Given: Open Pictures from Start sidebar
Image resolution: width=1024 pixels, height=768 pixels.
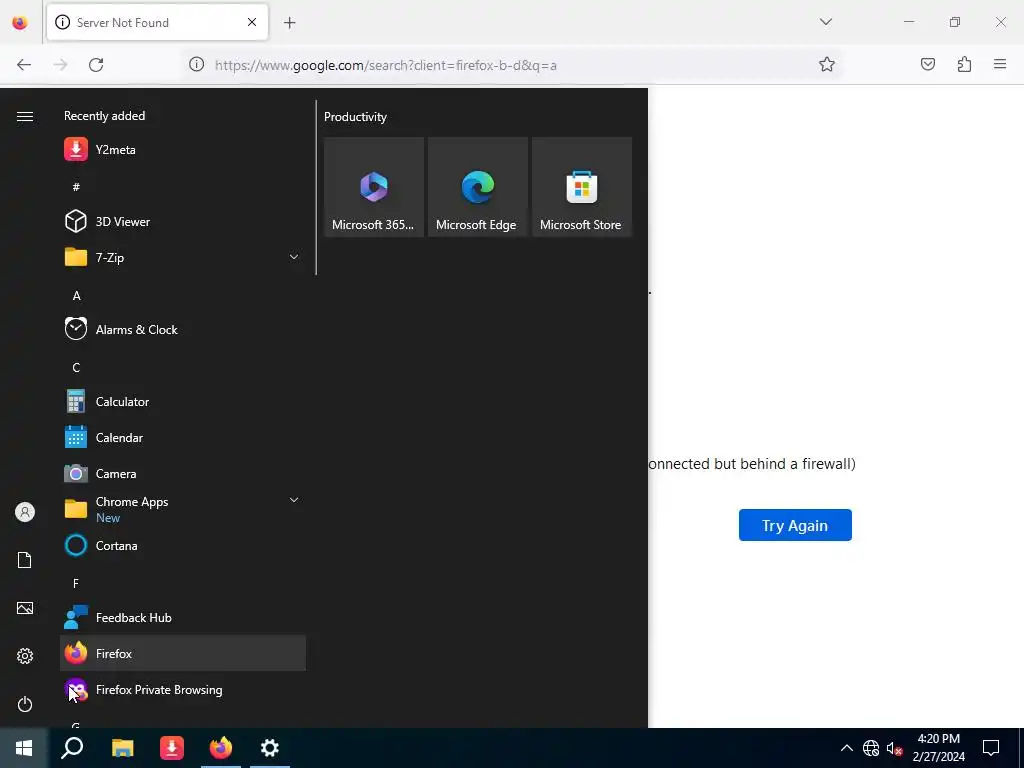Looking at the screenshot, I should (25, 608).
